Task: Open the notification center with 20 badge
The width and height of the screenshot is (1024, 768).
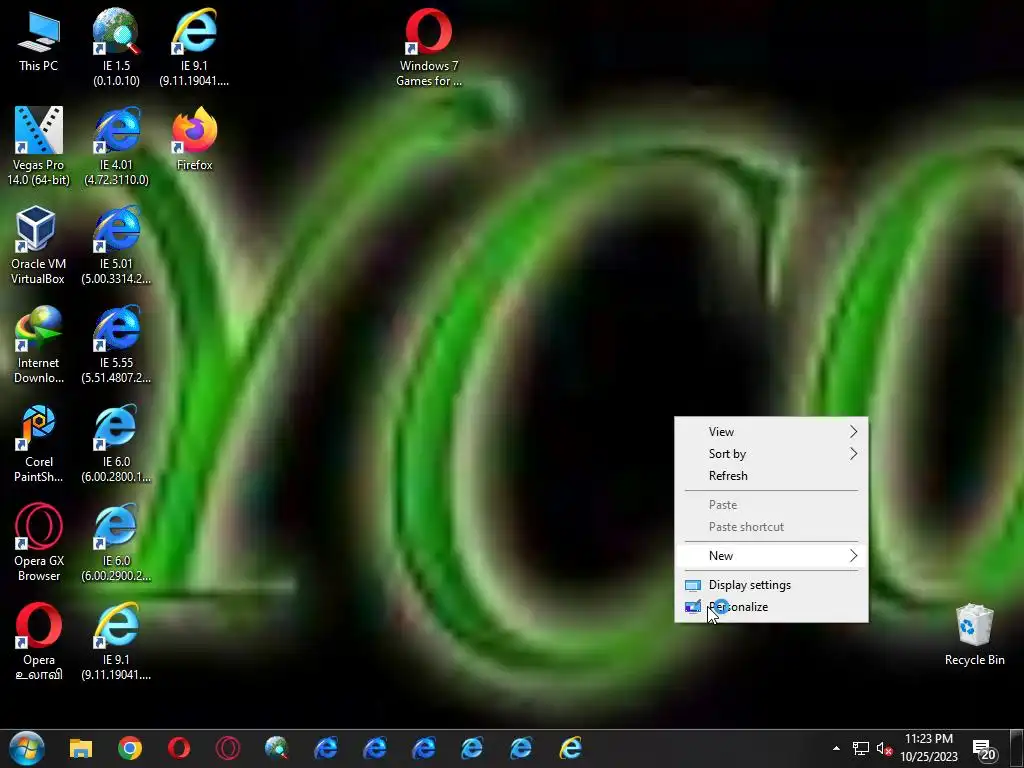Action: click(984, 749)
